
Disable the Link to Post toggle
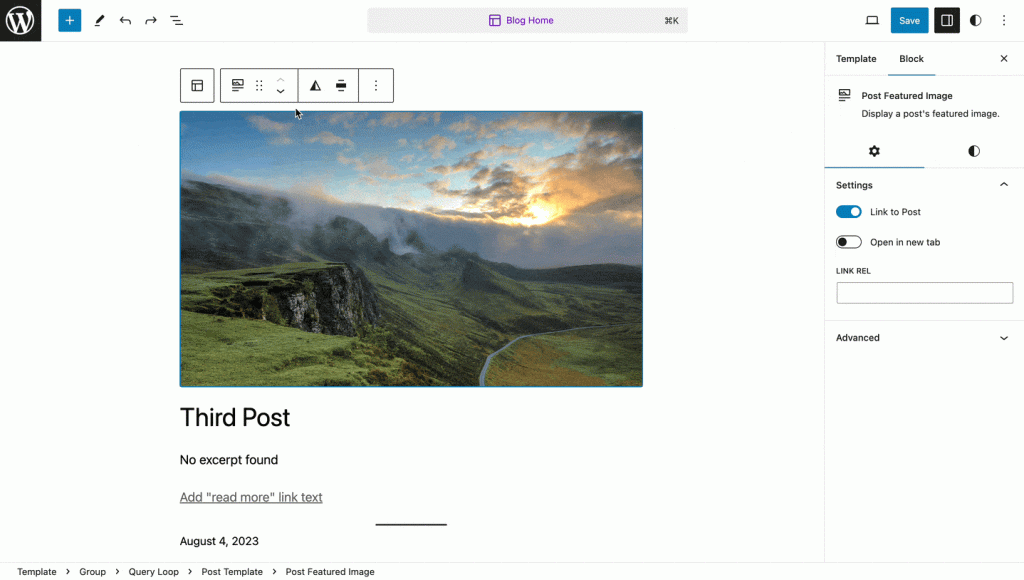click(849, 212)
